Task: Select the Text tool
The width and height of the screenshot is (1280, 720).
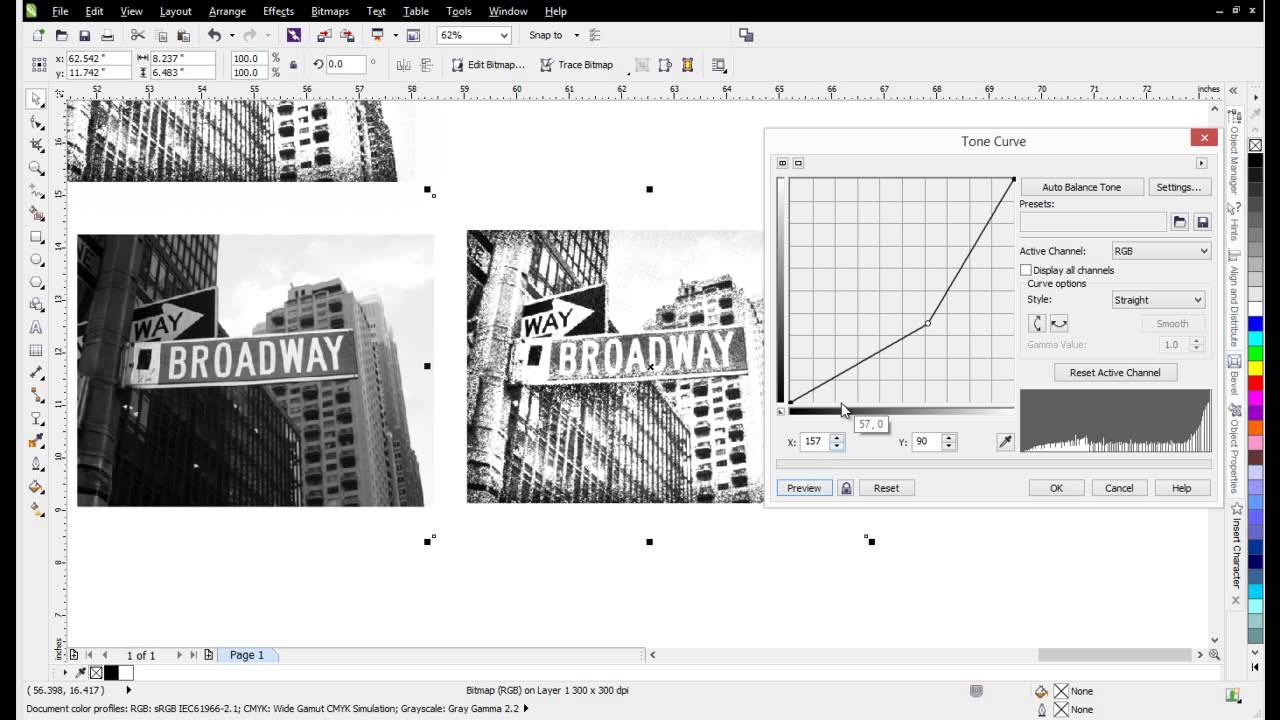Action: pos(36,328)
